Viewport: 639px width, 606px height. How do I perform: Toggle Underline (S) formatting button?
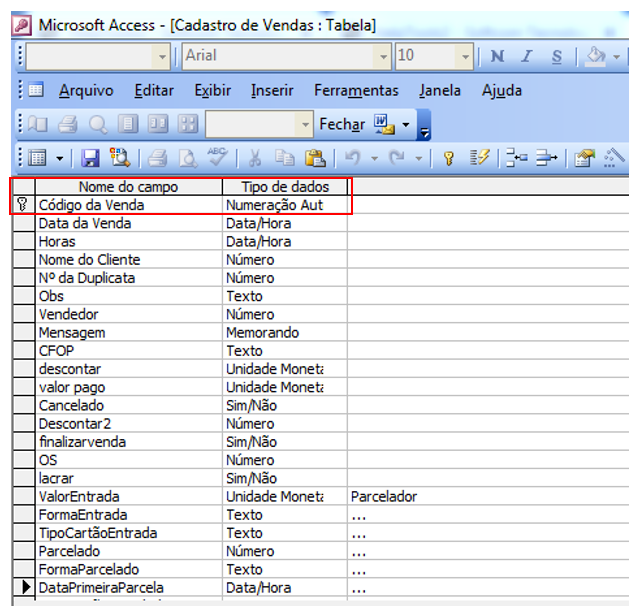point(556,56)
